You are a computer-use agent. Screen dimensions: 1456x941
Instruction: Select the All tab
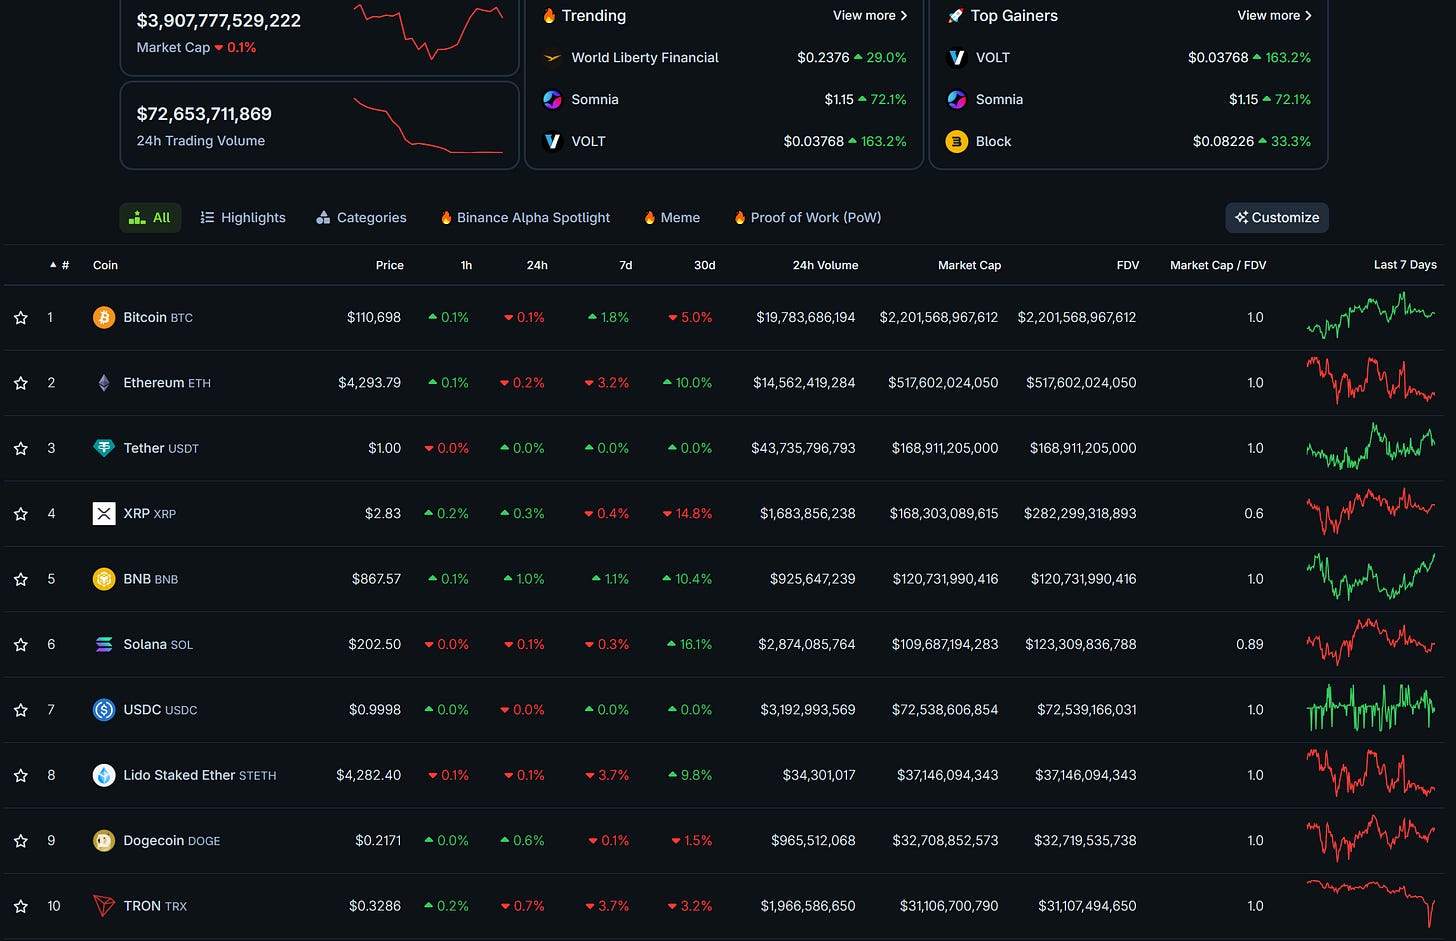coord(150,218)
